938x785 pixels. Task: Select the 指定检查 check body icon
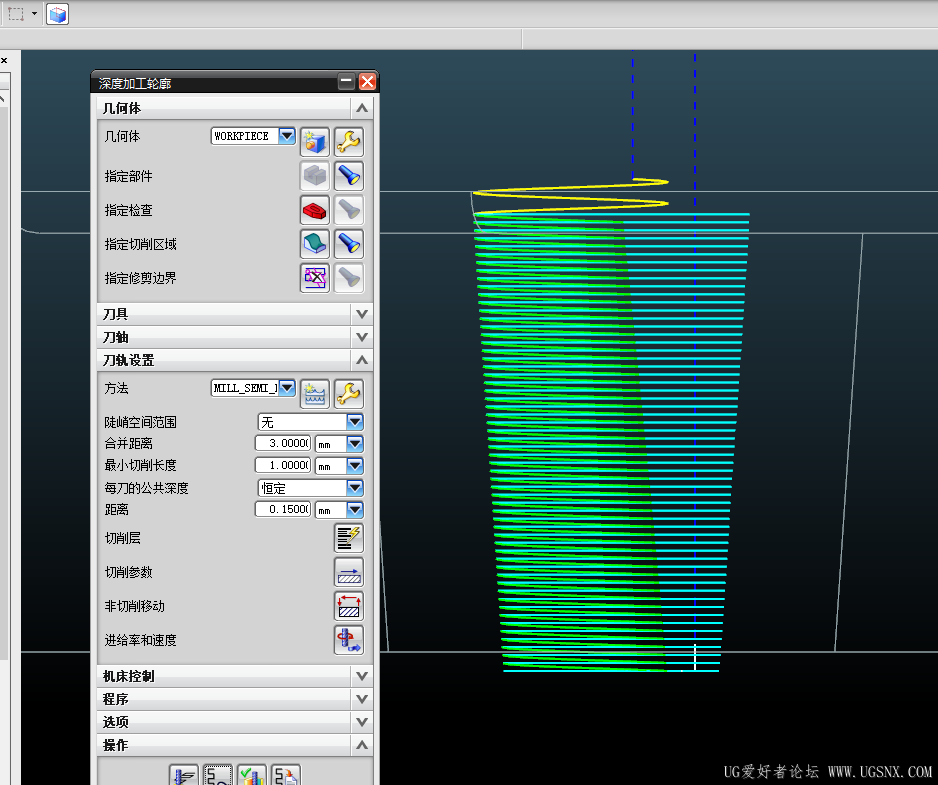click(x=315, y=210)
